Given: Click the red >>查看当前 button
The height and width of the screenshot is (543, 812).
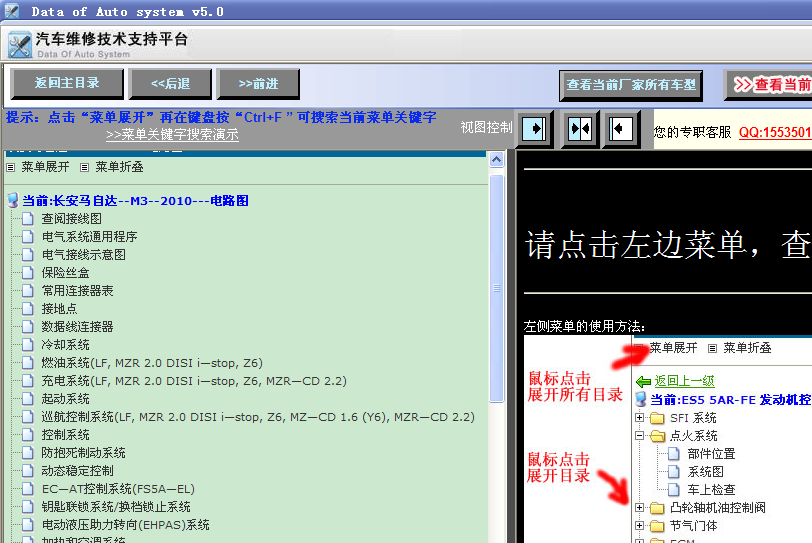Looking at the screenshot, I should (768, 85).
